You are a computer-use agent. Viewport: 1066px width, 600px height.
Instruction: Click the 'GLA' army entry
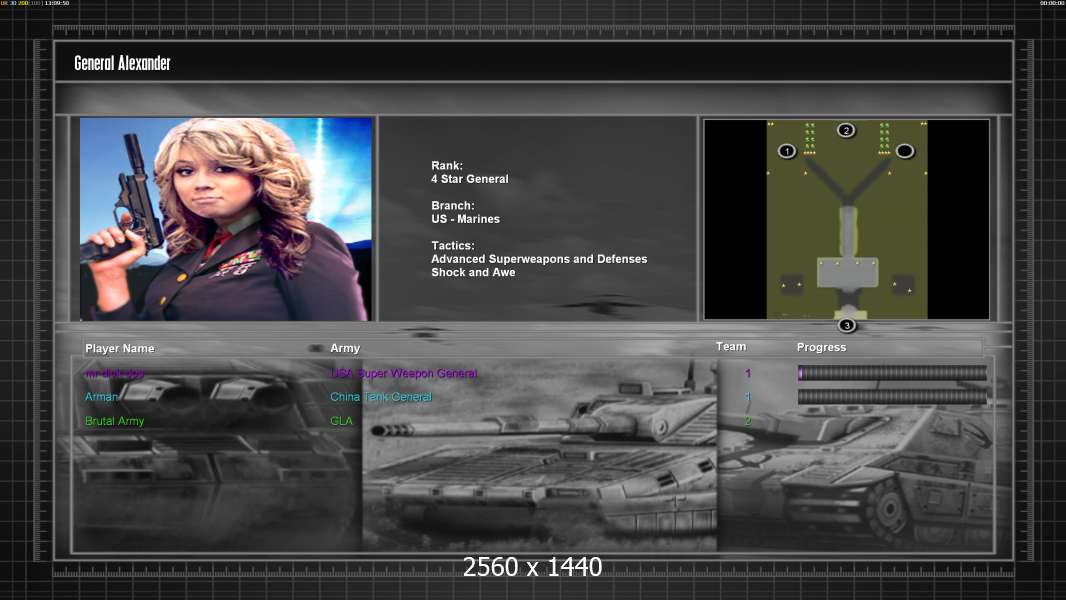click(341, 421)
